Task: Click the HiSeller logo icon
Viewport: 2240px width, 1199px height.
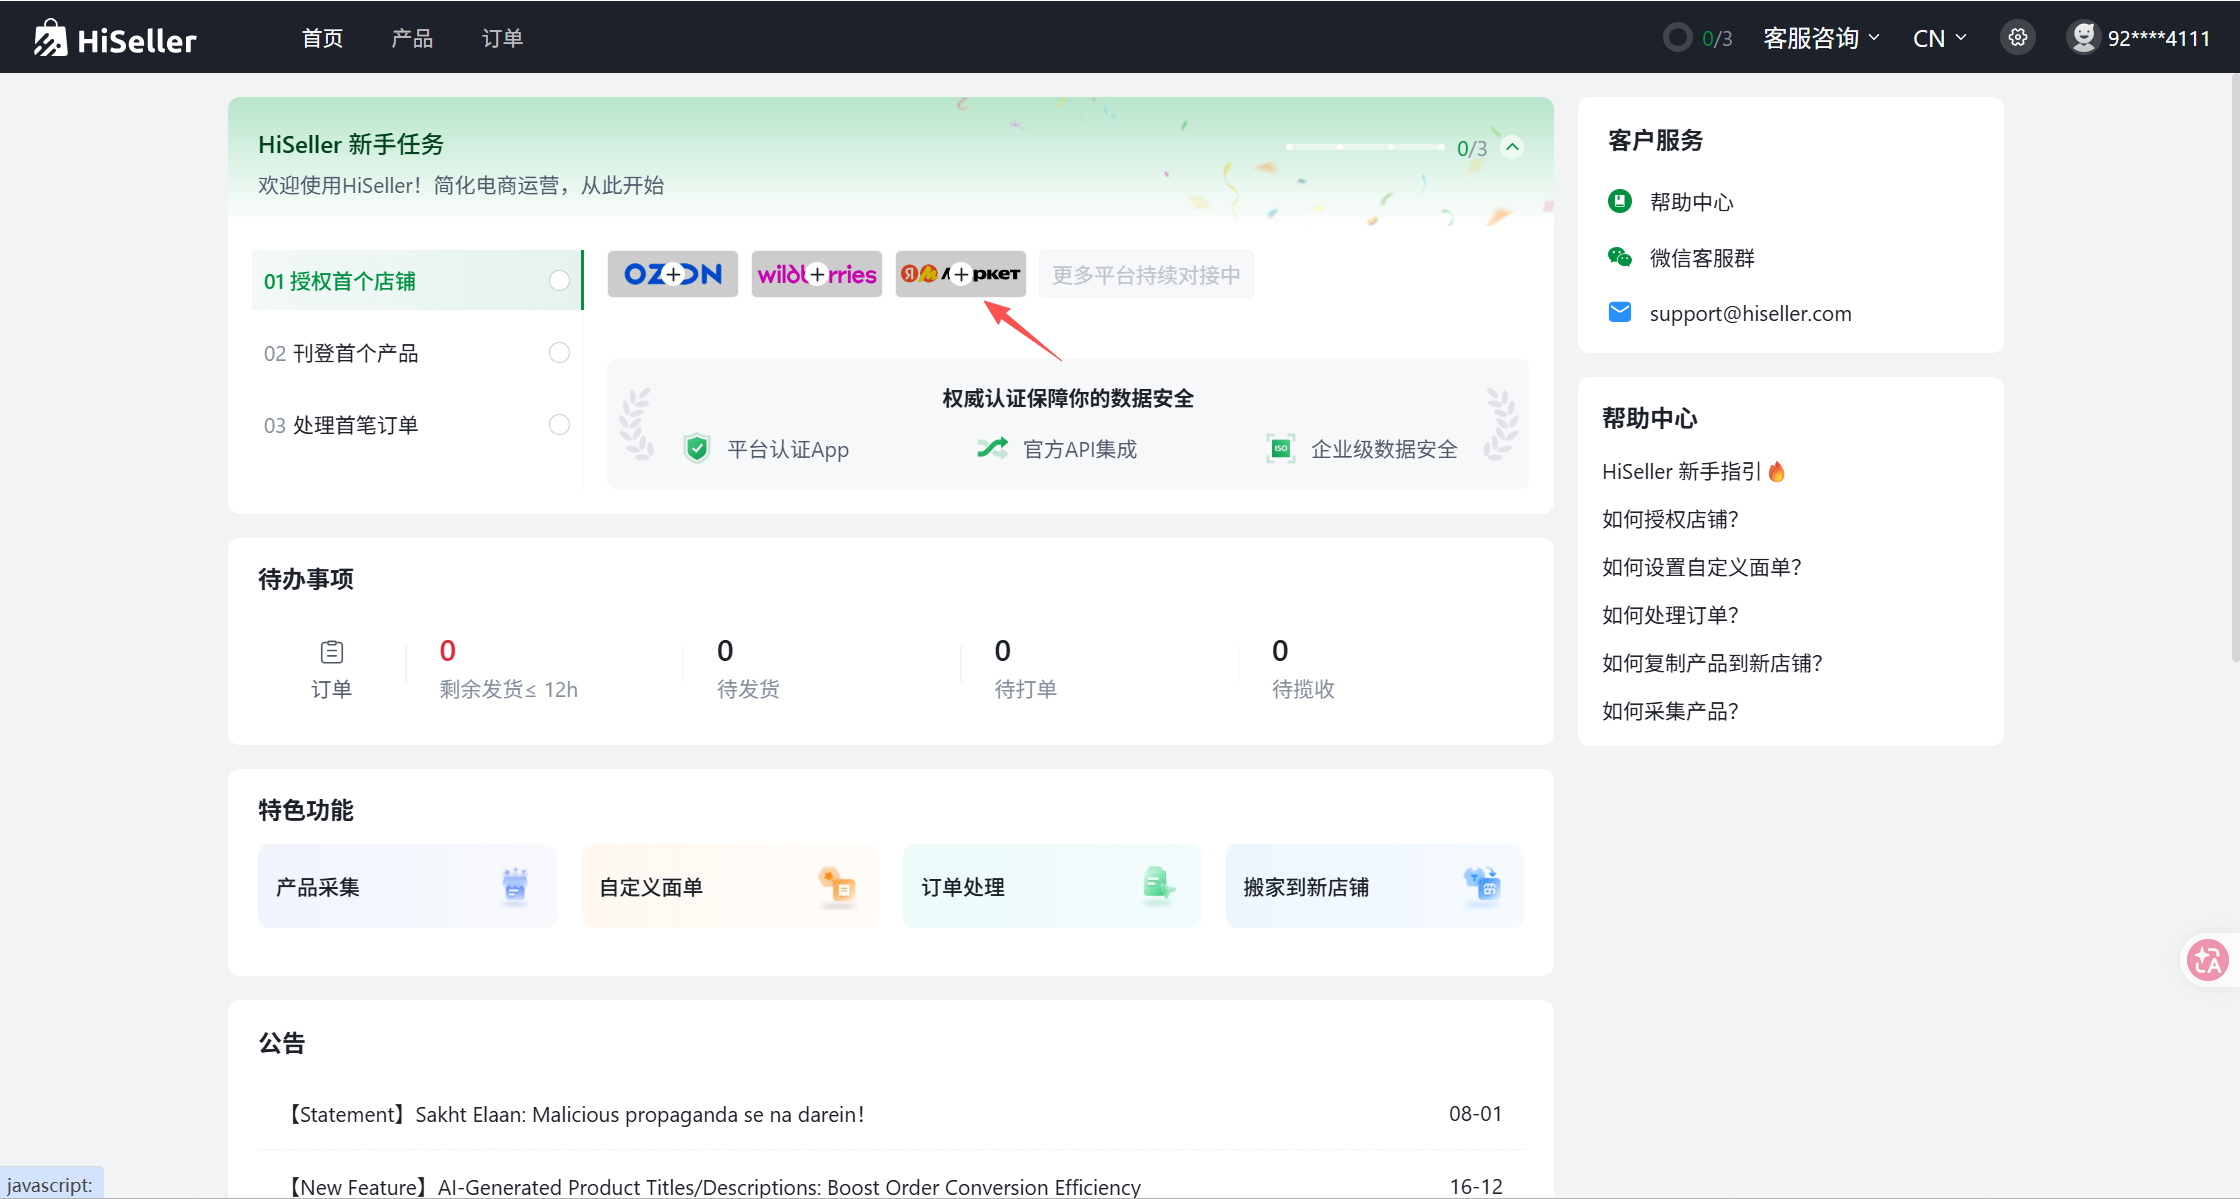Action: click(x=50, y=38)
